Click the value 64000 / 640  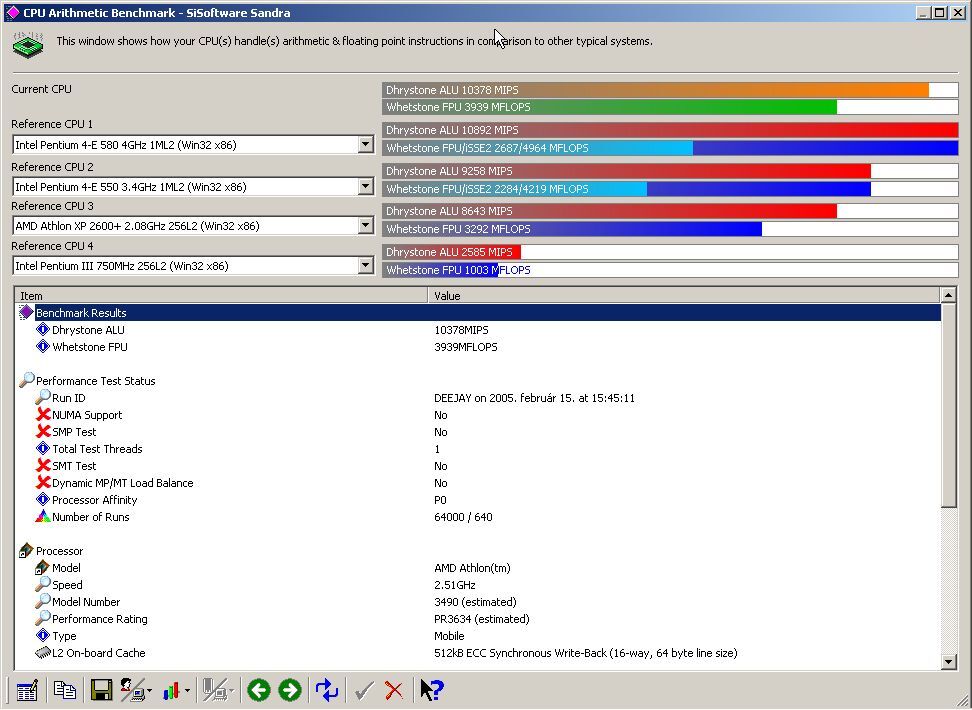pyautogui.click(x=463, y=517)
